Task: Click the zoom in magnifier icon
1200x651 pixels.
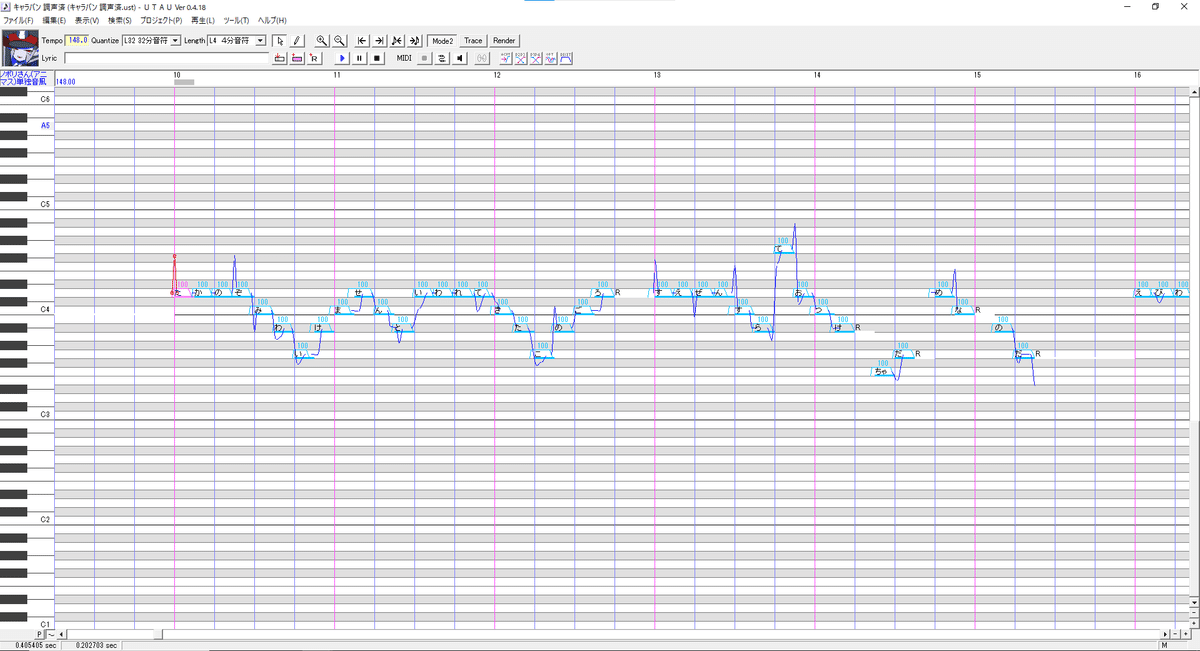Action: tap(321, 41)
